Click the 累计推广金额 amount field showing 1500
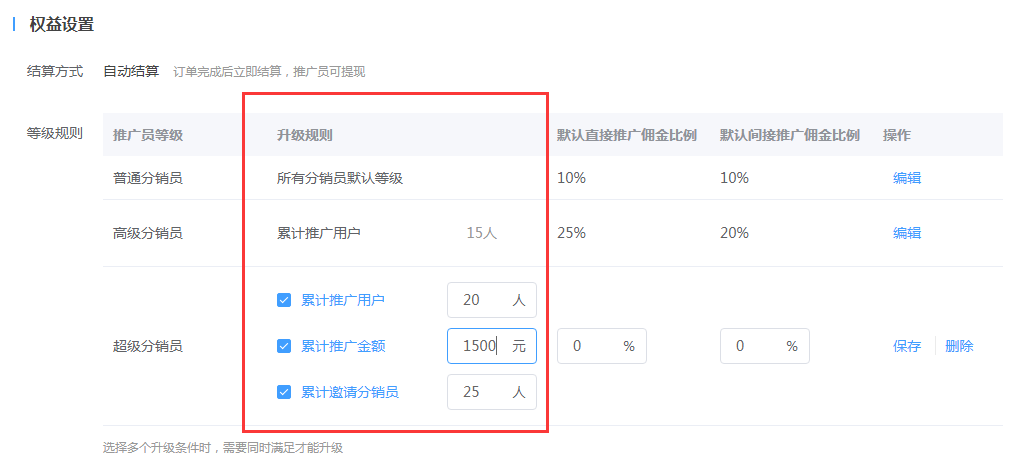The image size is (1011, 471). point(480,346)
